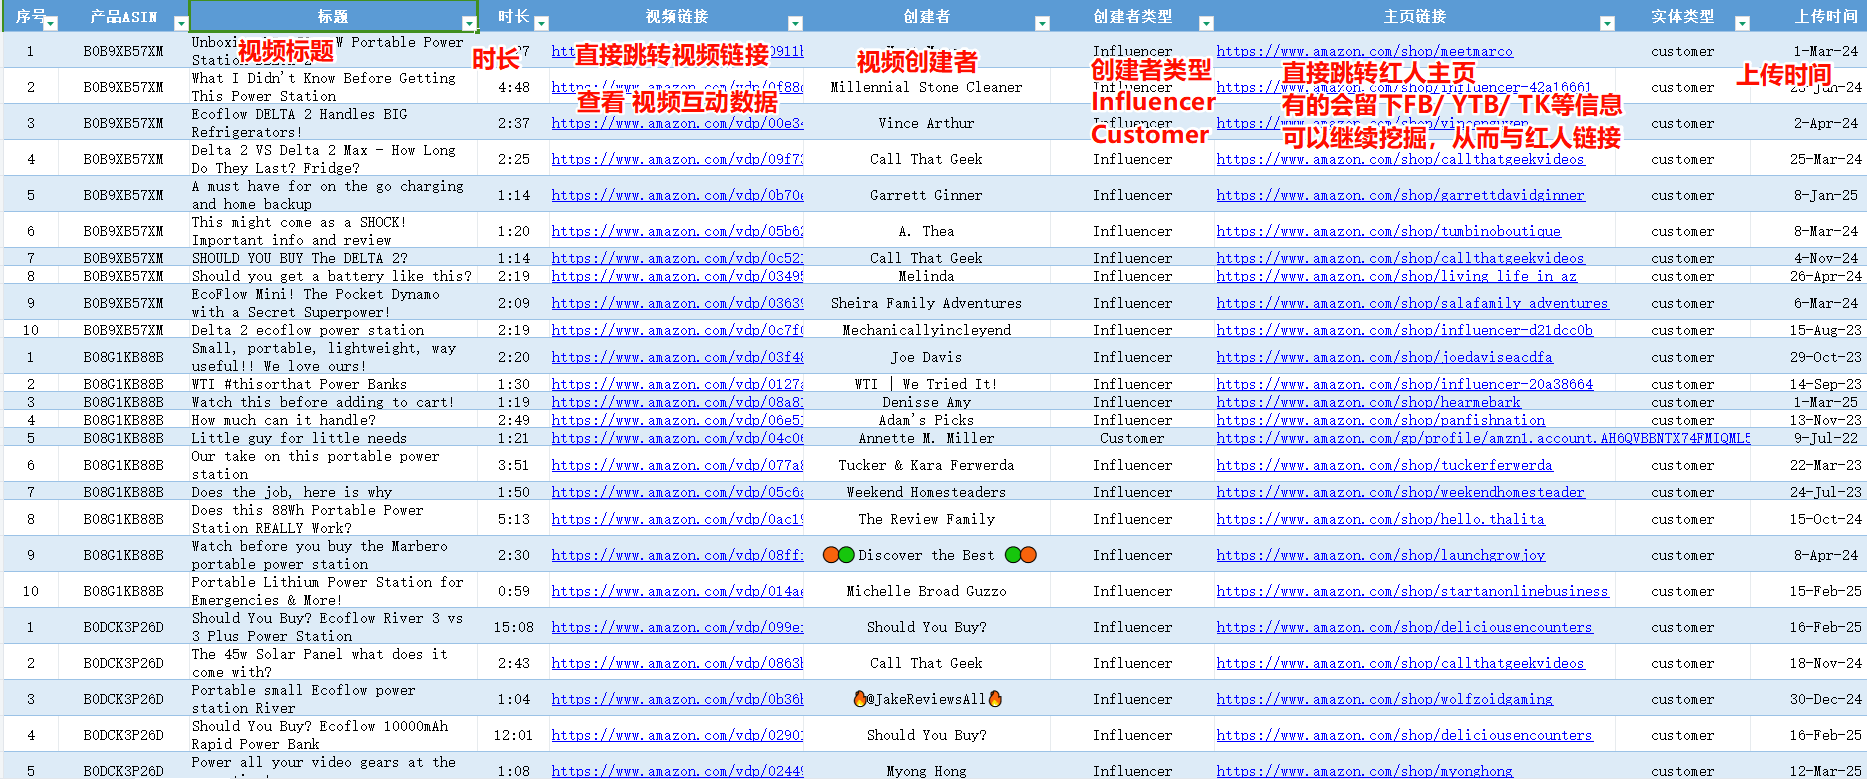Open the 视频链接 column filter dropdown
Viewport: 1867px width, 779px height.
[x=795, y=23]
